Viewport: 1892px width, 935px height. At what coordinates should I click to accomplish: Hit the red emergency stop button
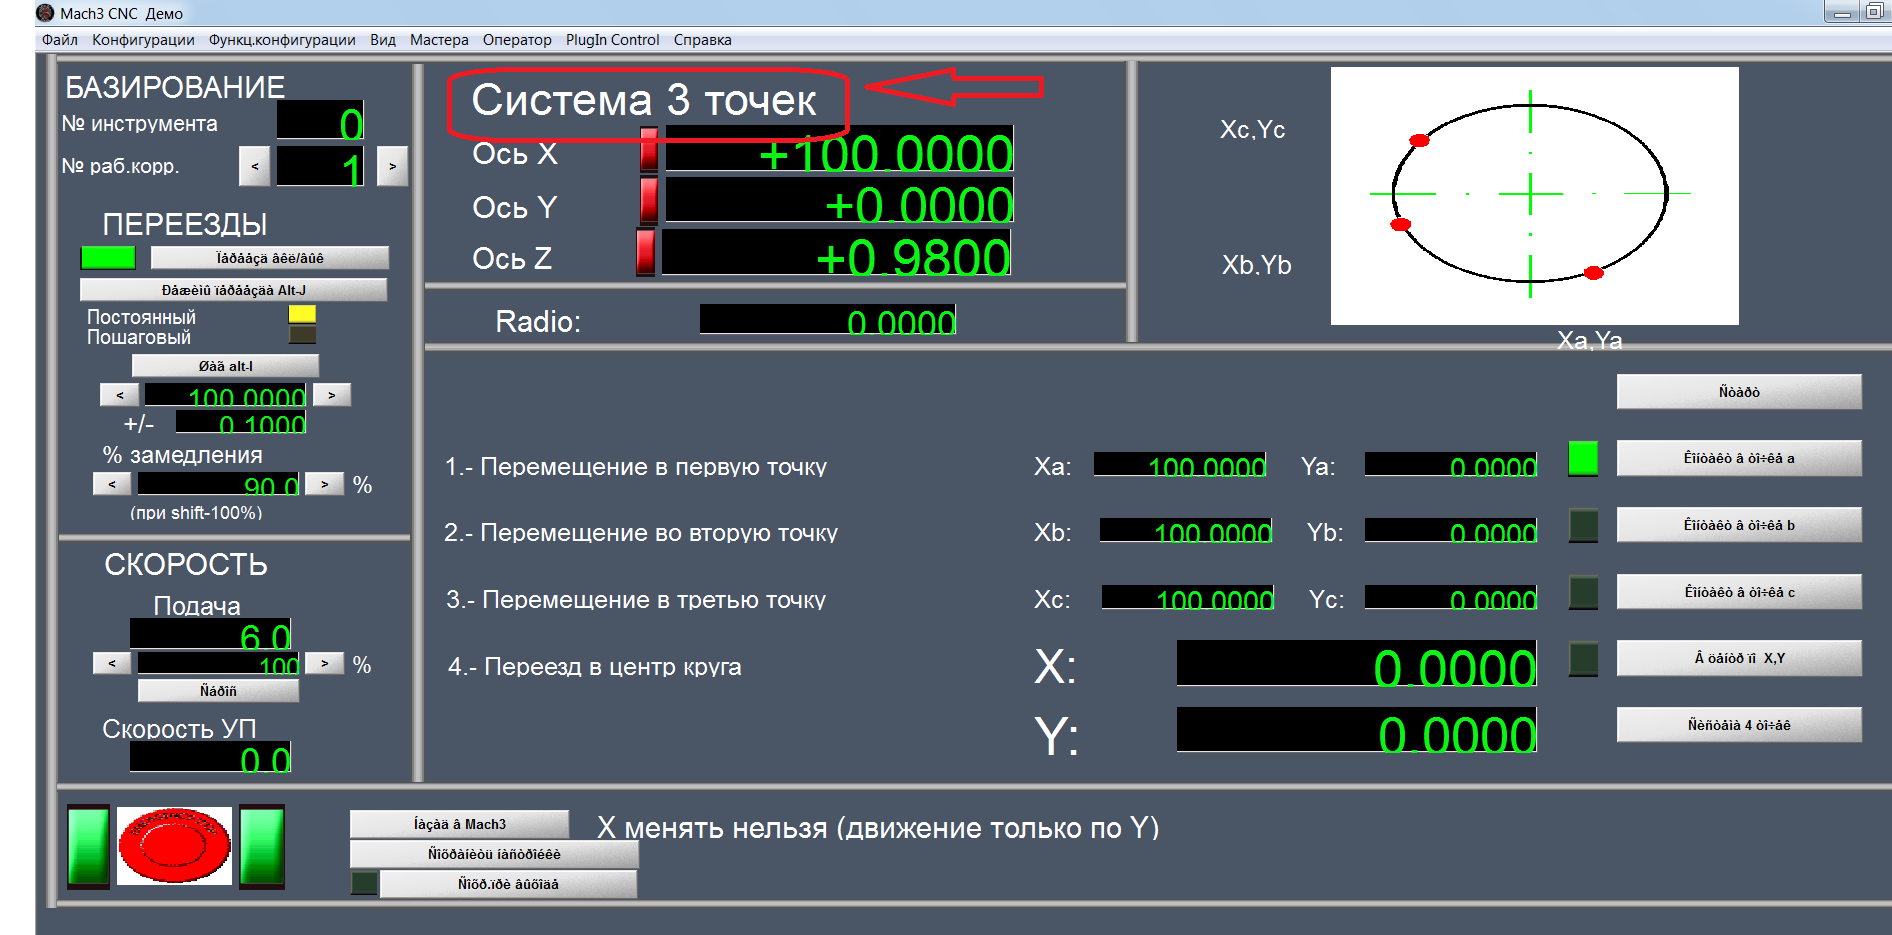tap(174, 846)
